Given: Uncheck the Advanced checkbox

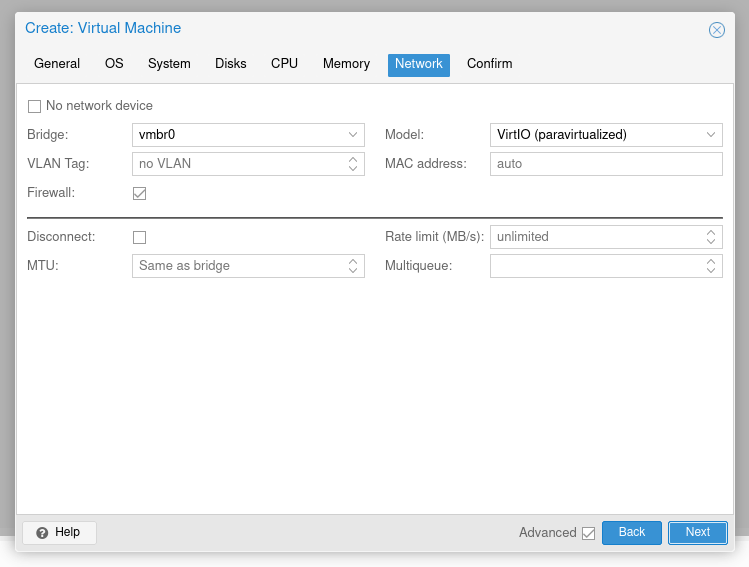Looking at the screenshot, I should click(x=588, y=533).
